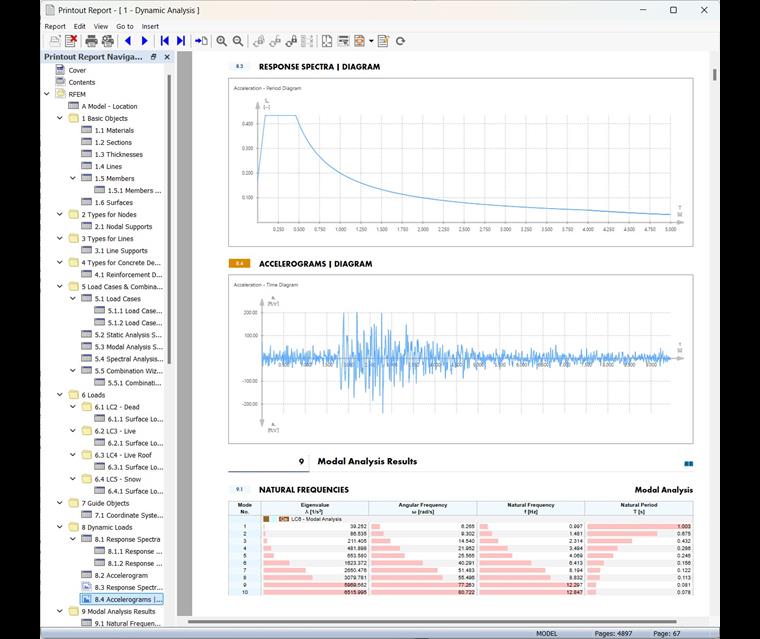
Task: Collapse the 5.1 Load Cases node
Action: click(73, 298)
